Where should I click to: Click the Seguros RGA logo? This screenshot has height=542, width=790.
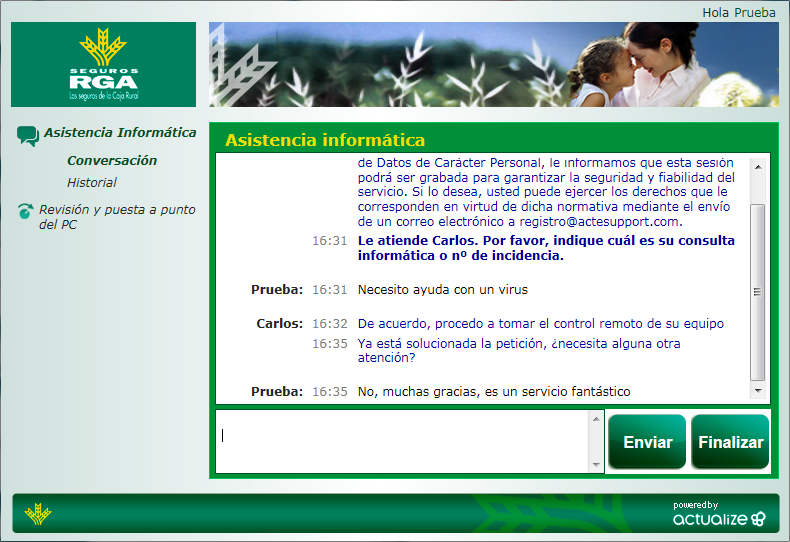(103, 64)
